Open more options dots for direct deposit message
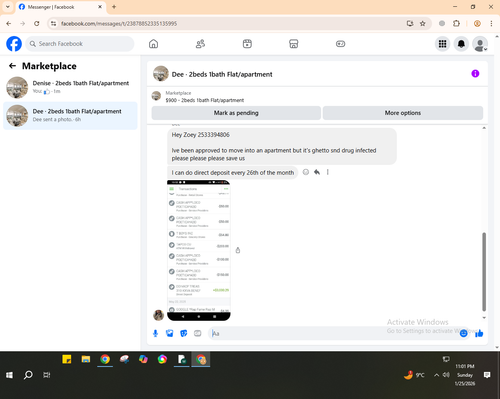Viewport: 500px width, 399px height. 328,172
